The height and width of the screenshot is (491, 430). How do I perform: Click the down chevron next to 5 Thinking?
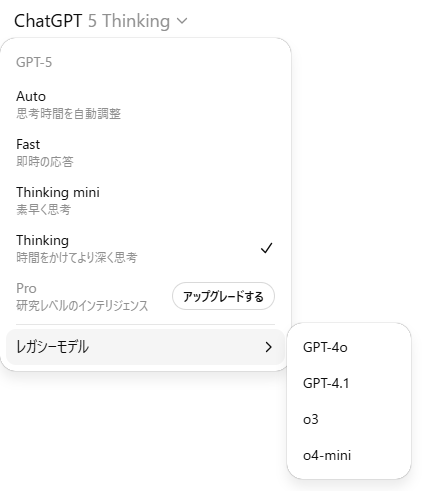click(182, 21)
